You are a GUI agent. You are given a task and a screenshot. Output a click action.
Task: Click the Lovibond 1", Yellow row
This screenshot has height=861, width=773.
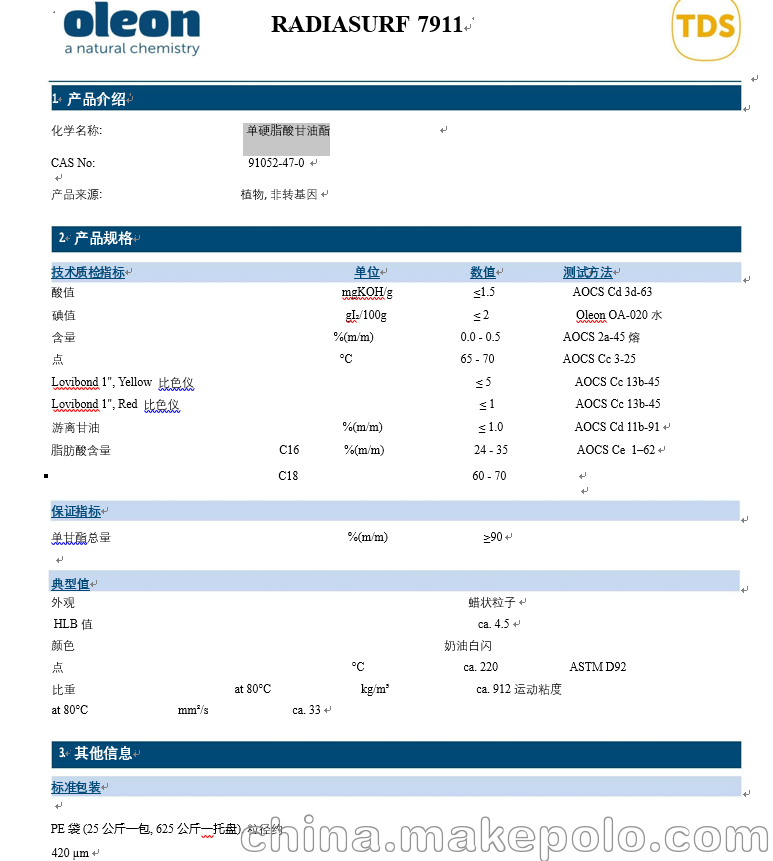[x=122, y=382]
